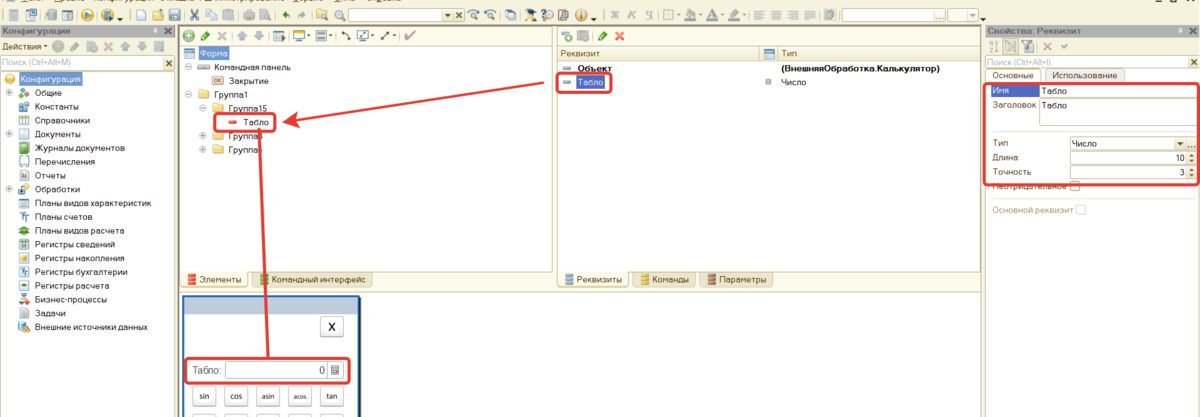Select Табло element in form tree
Image resolution: width=1200 pixels, height=417 pixels.
tap(256, 122)
